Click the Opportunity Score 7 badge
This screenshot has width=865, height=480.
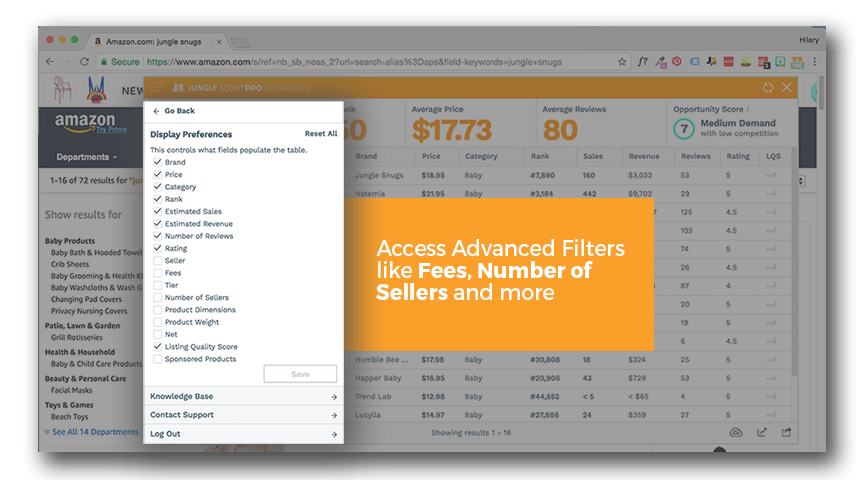click(684, 129)
